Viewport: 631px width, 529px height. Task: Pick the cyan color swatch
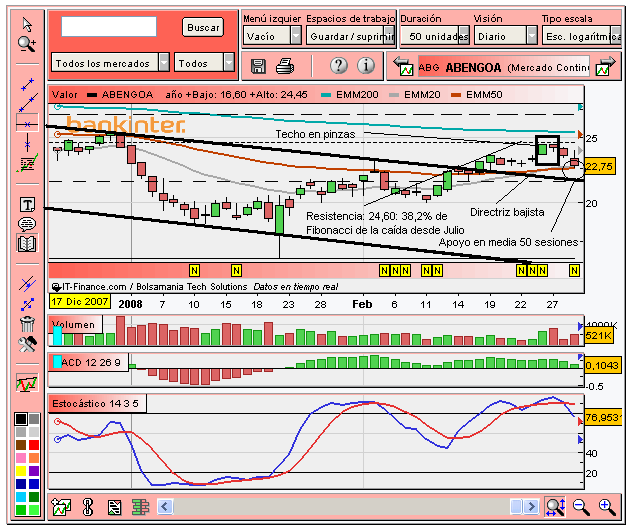pyautogui.click(x=21, y=496)
